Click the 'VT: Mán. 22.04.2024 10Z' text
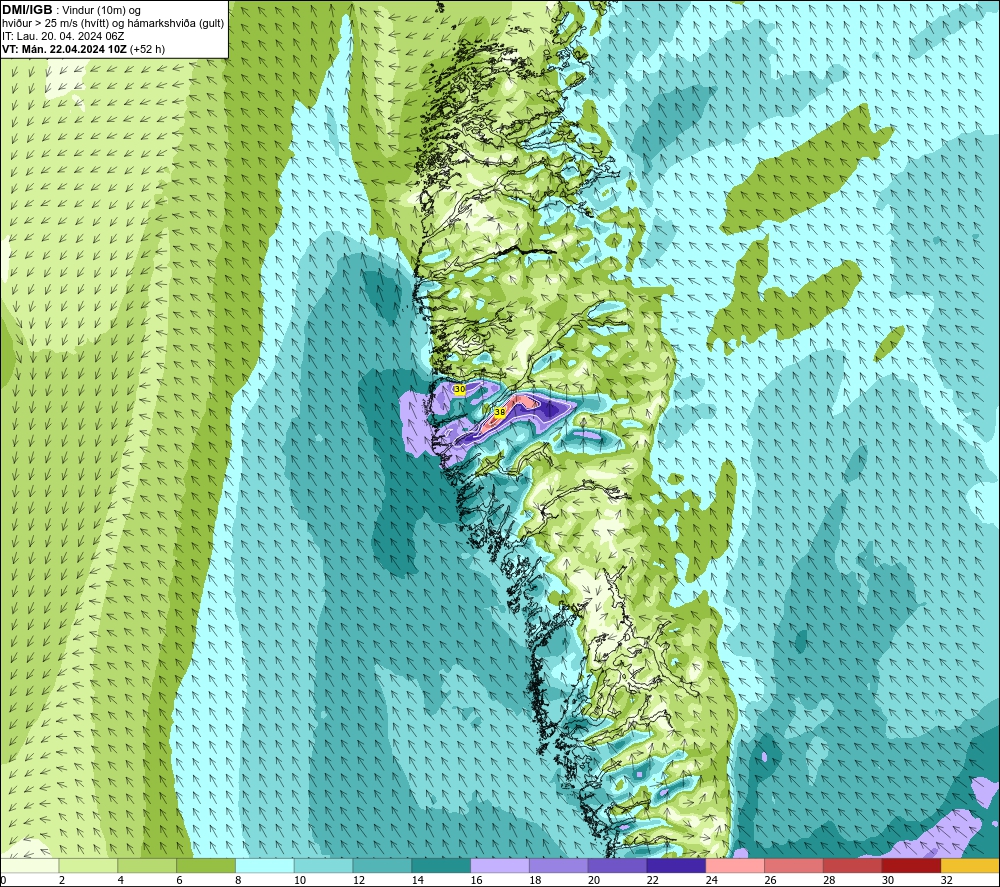This screenshot has height=887, width=1000. coord(64,49)
